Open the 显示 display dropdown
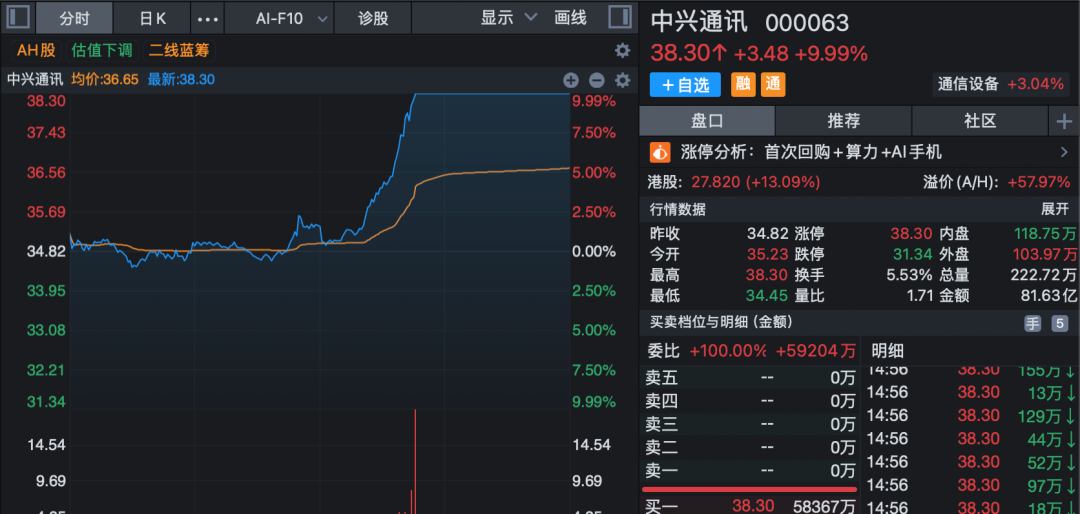1080x514 pixels. pos(508,18)
